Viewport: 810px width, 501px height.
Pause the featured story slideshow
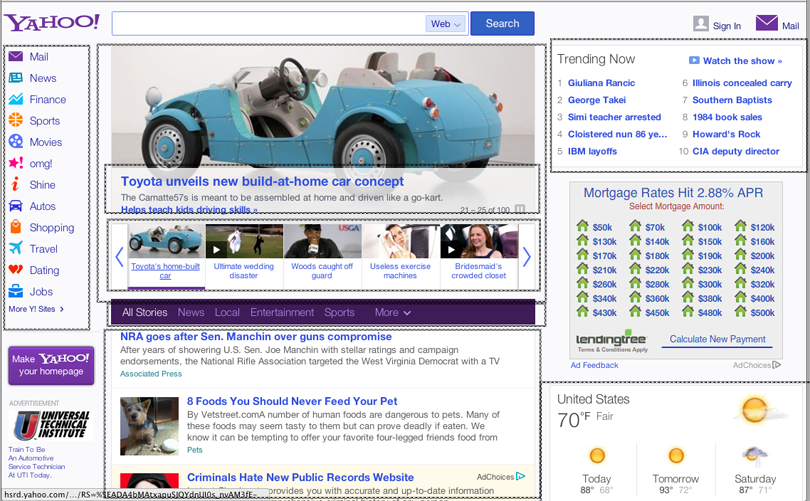[x=520, y=209]
